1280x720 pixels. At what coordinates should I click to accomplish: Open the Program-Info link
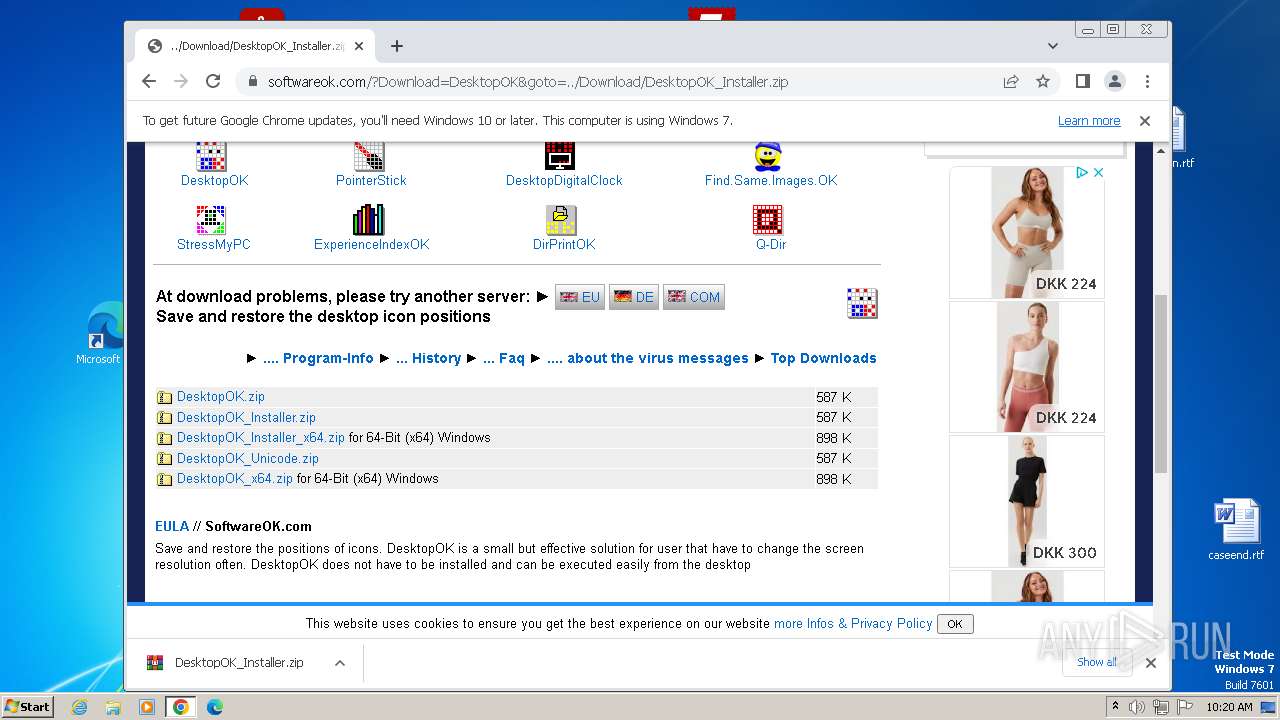[318, 358]
